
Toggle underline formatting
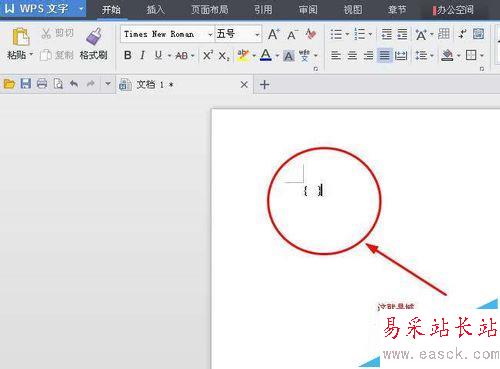point(159,55)
